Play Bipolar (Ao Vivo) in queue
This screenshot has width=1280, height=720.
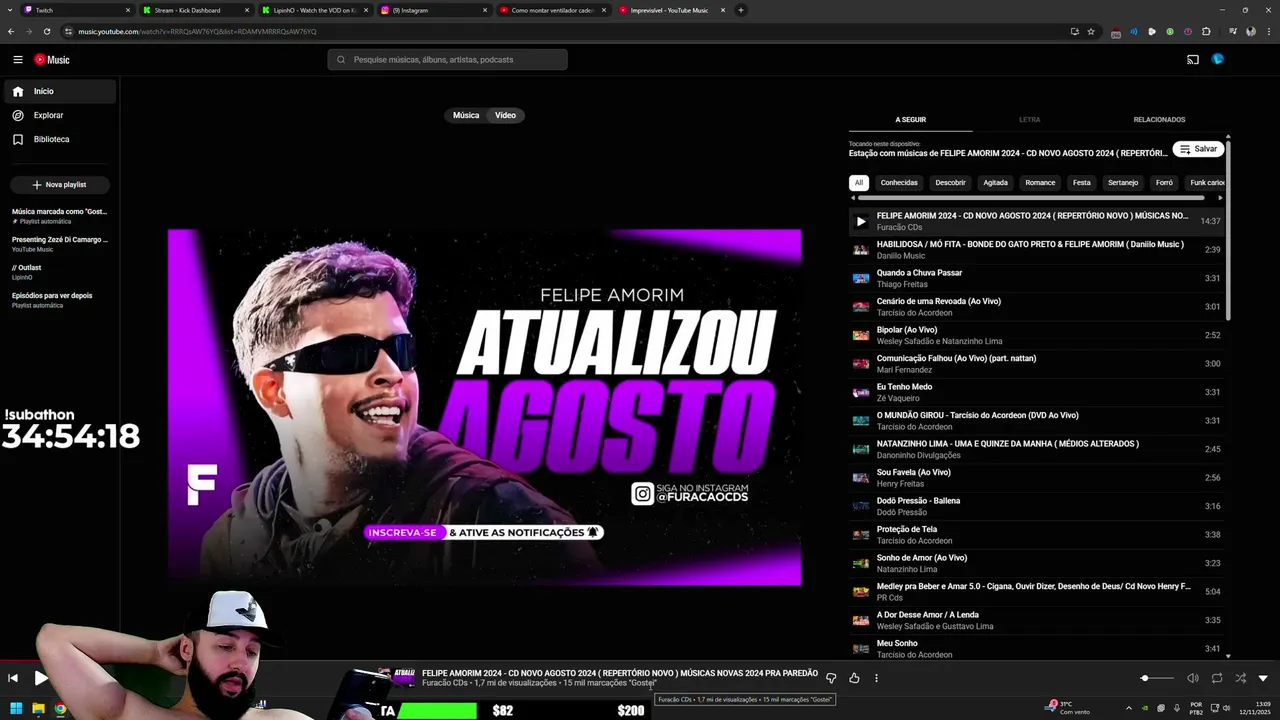1036,335
